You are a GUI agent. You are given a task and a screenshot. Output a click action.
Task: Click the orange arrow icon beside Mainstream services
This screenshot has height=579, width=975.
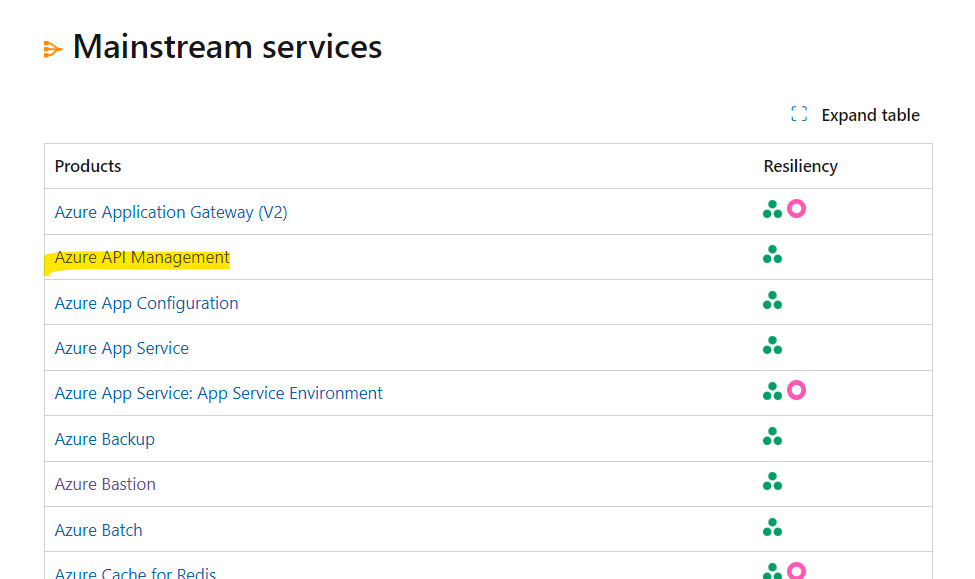53,49
